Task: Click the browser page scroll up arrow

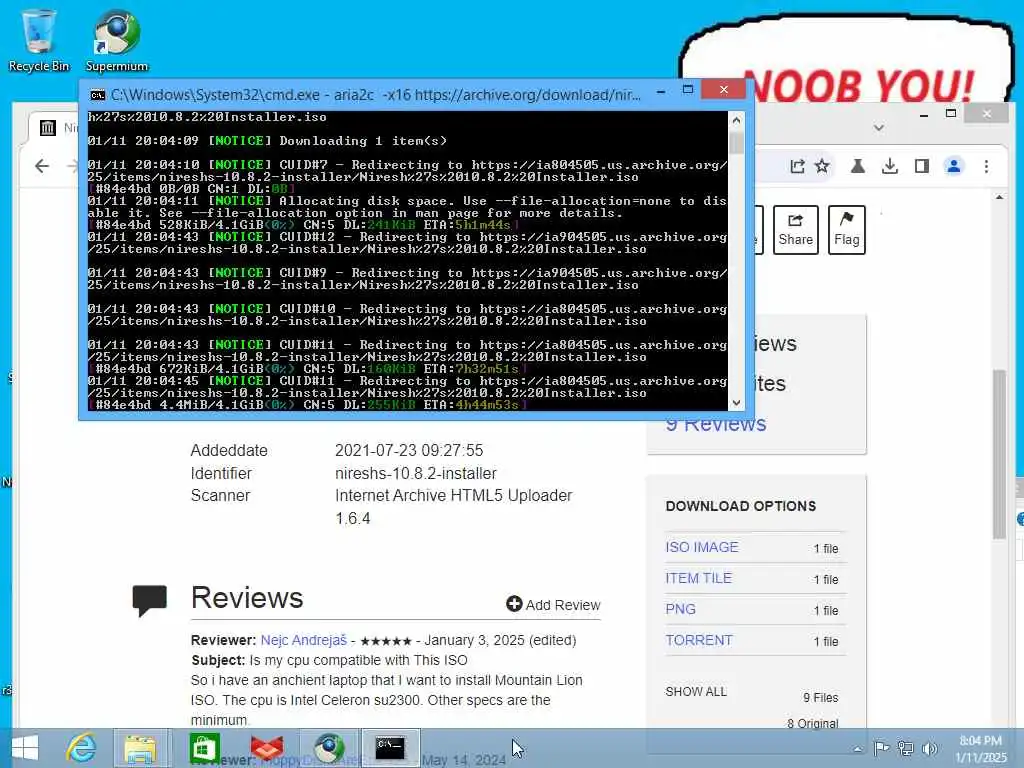Action: (x=999, y=197)
